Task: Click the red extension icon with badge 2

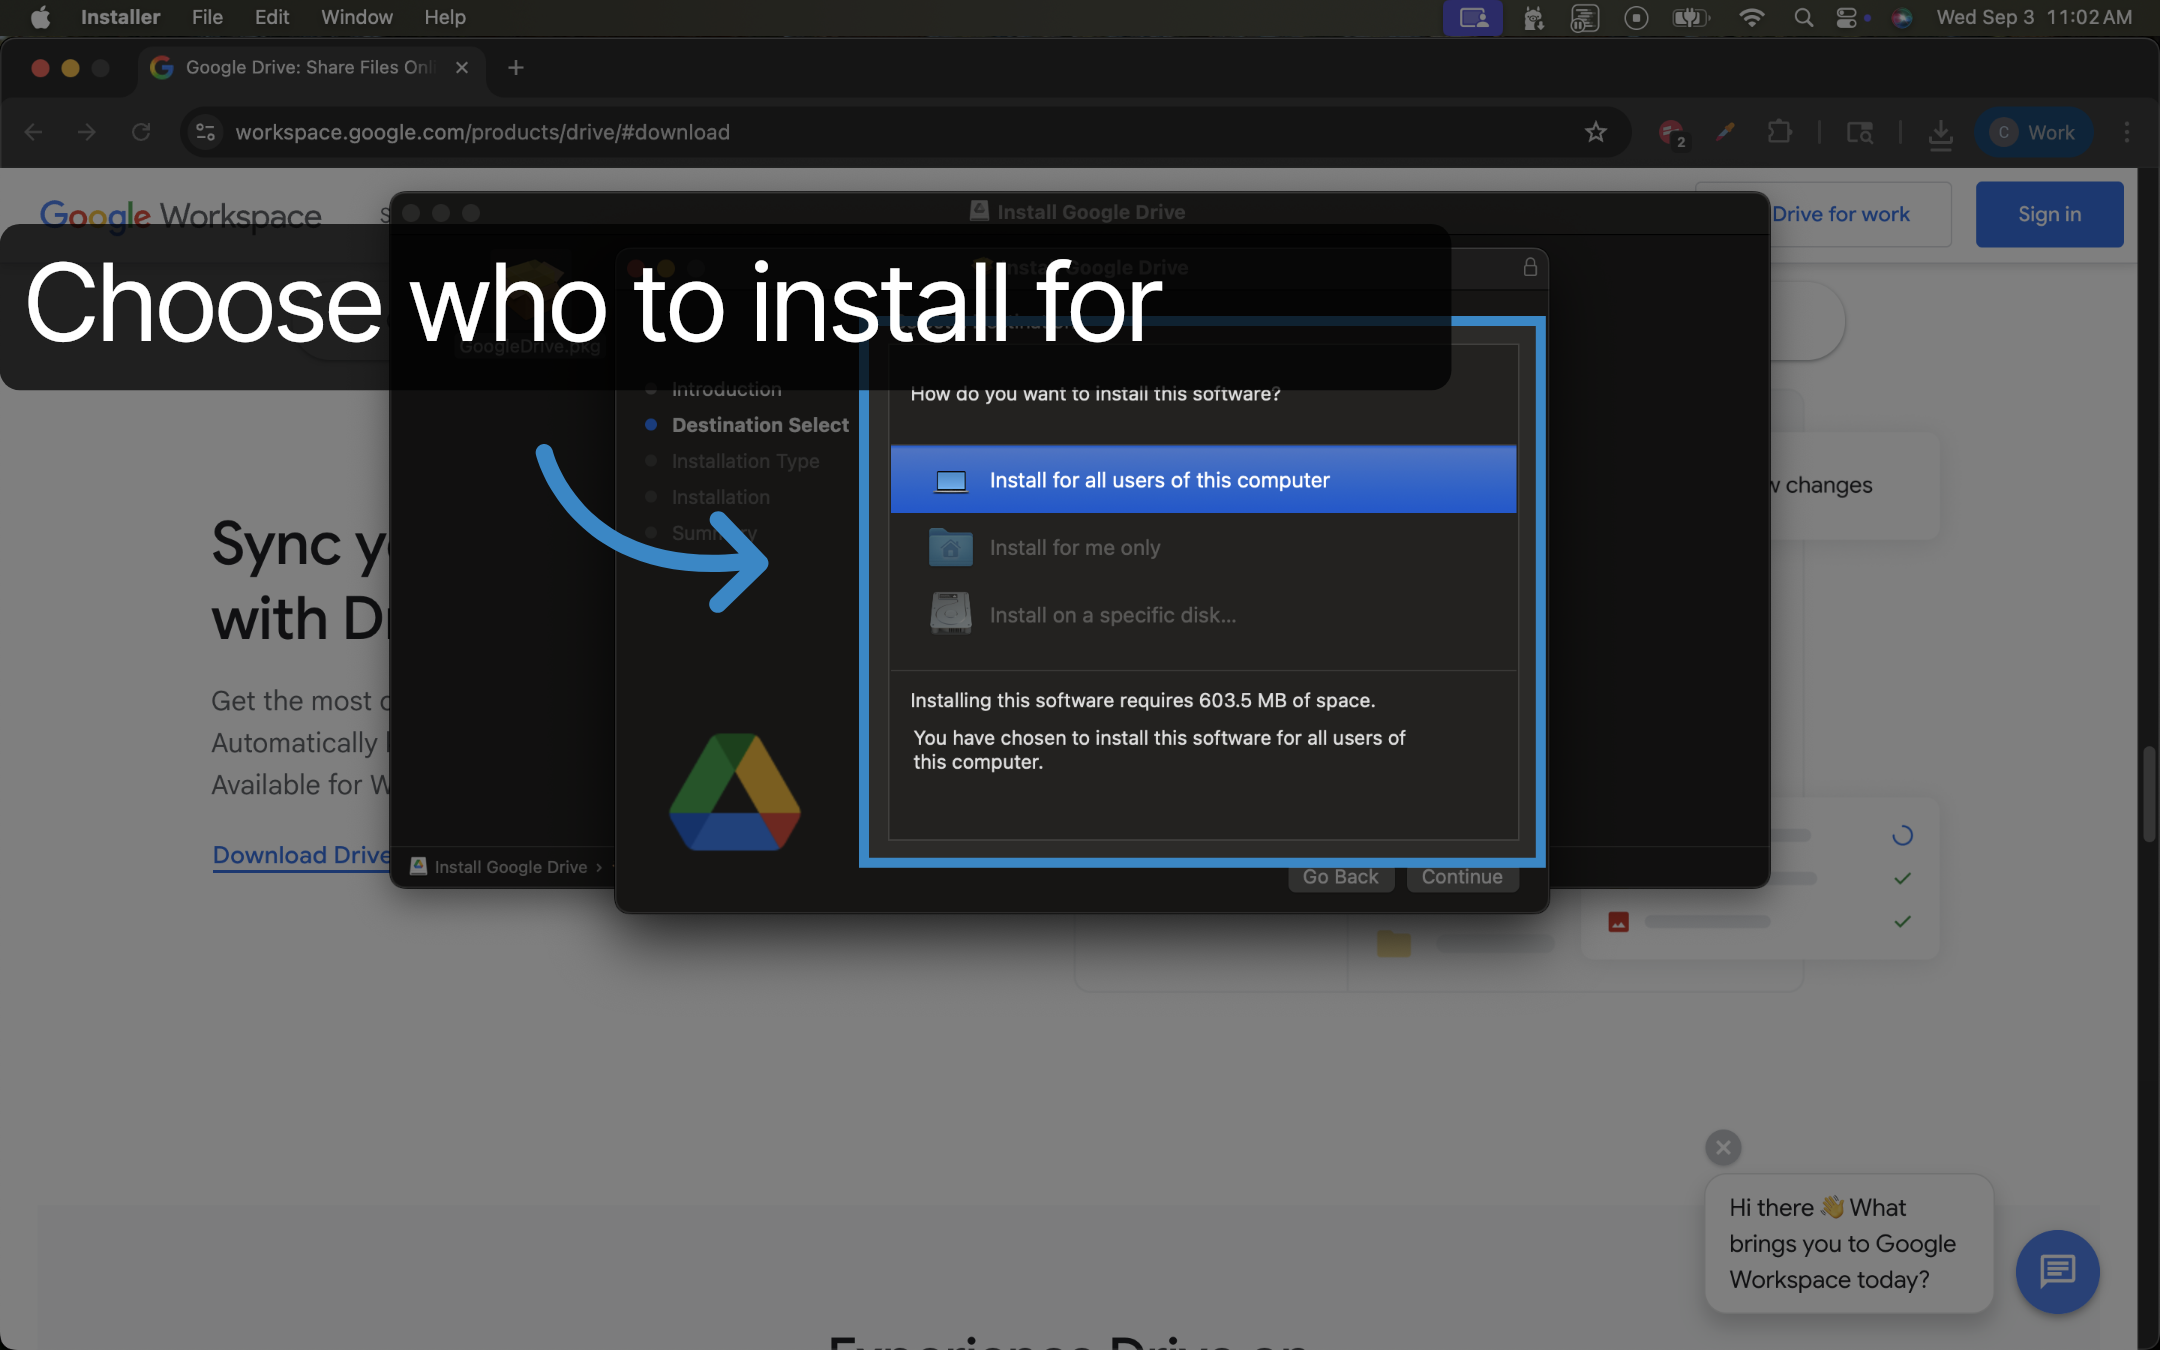Action: click(x=1672, y=132)
